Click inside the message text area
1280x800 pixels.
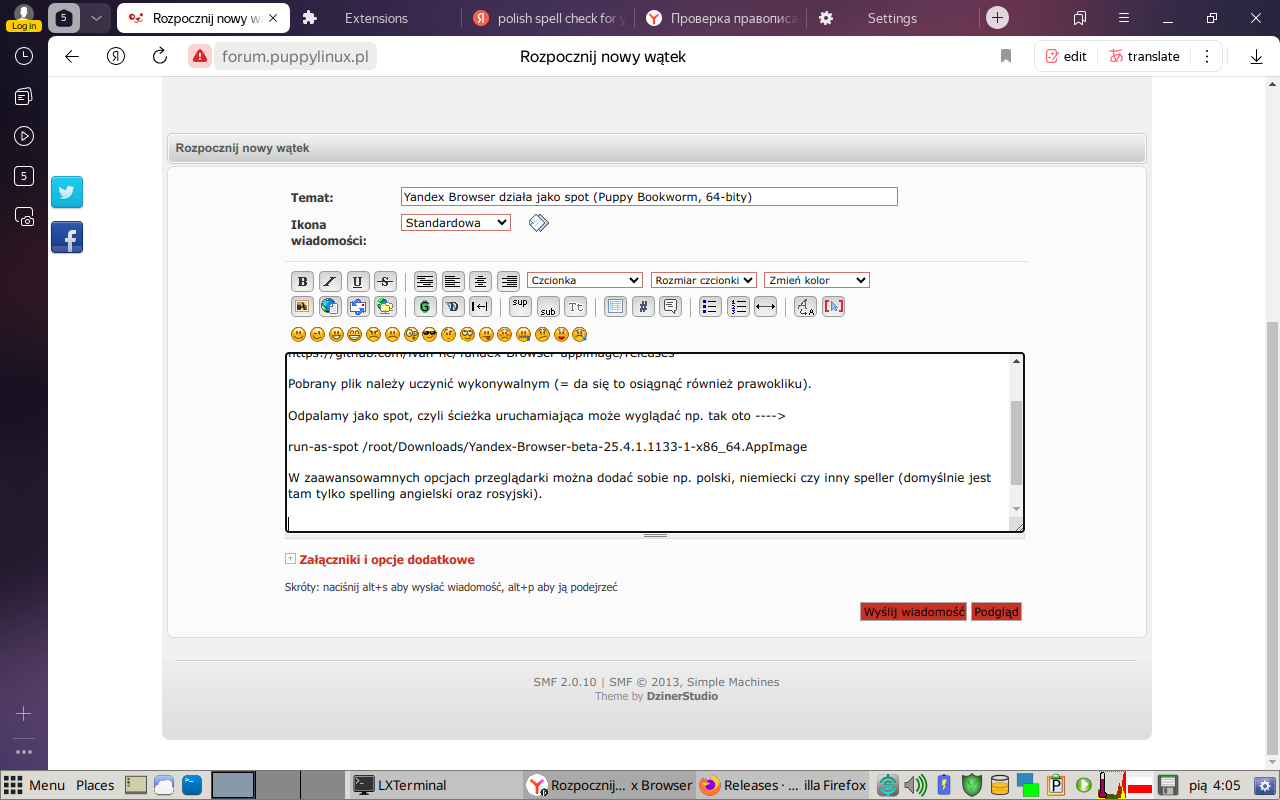pos(648,442)
